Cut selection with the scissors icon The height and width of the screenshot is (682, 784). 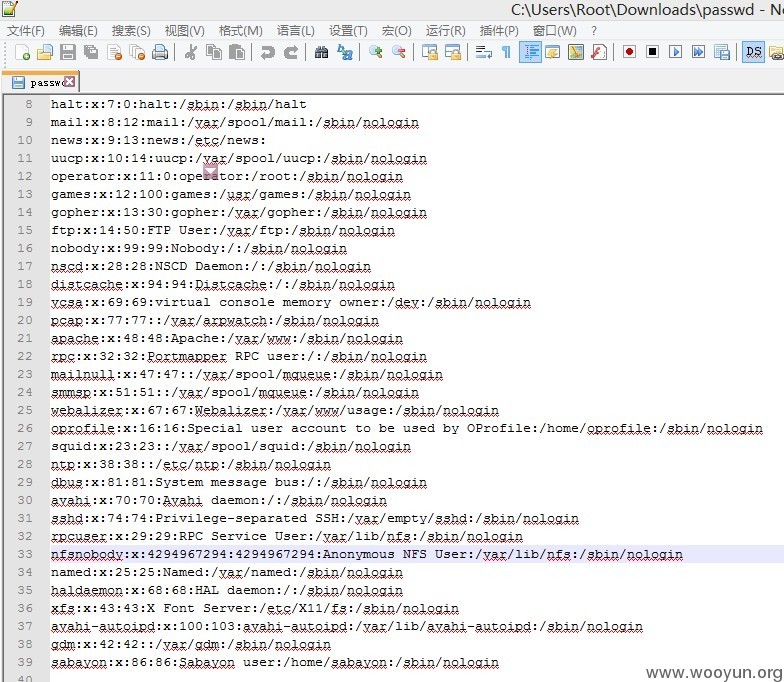[x=190, y=52]
